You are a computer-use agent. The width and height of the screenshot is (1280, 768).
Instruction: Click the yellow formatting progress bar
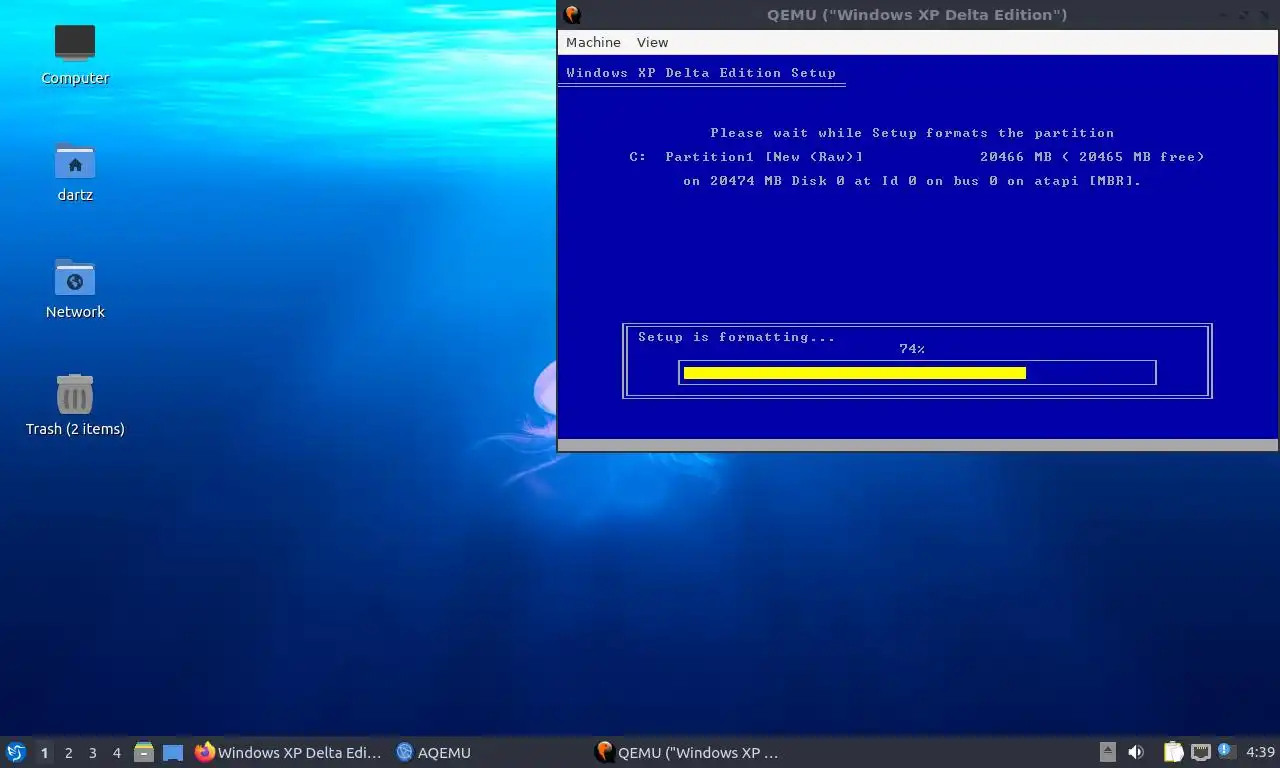[x=855, y=373]
